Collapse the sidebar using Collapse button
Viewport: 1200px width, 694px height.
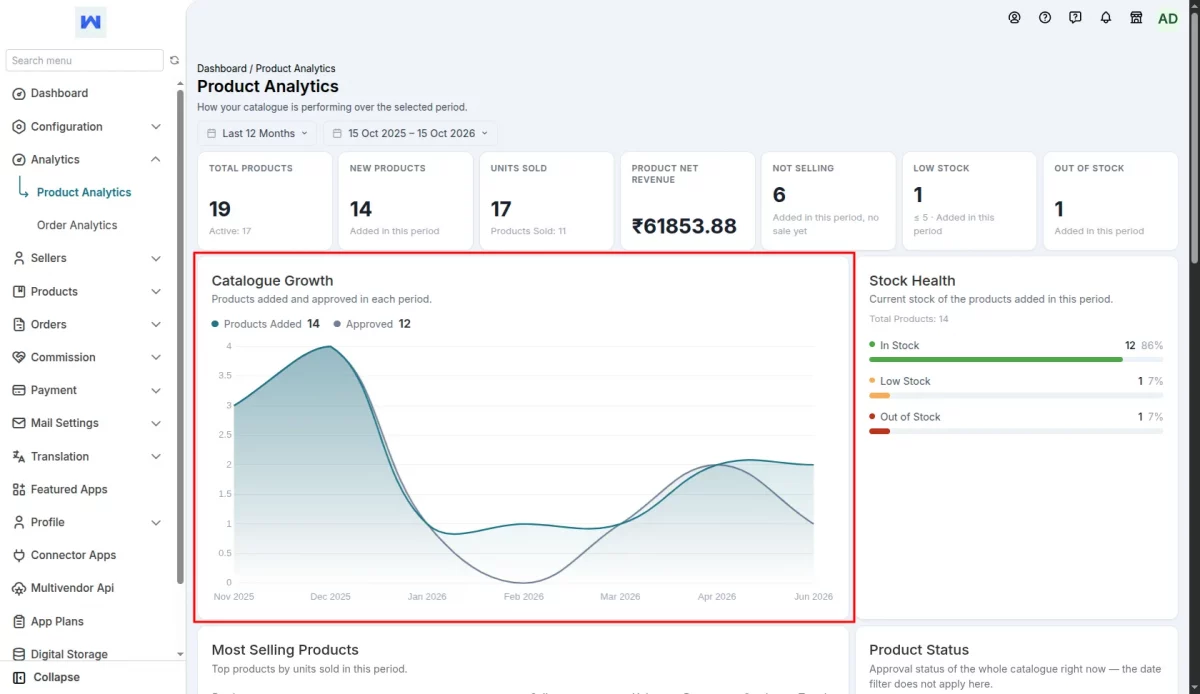tap(46, 677)
